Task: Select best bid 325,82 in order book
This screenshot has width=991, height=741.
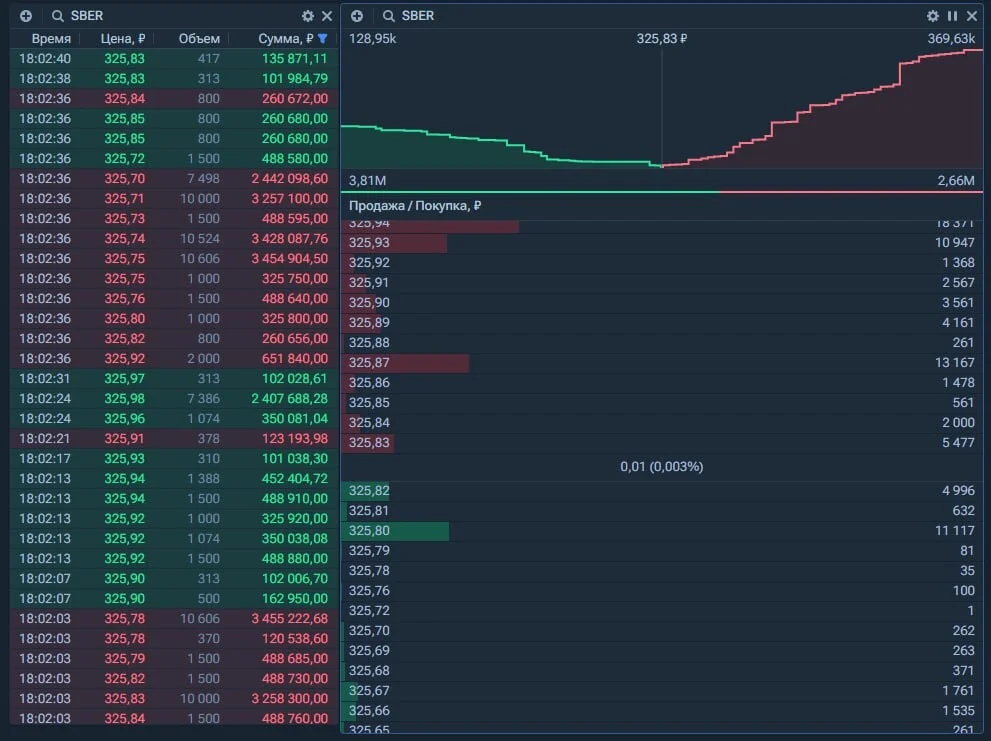Action: 662,491
